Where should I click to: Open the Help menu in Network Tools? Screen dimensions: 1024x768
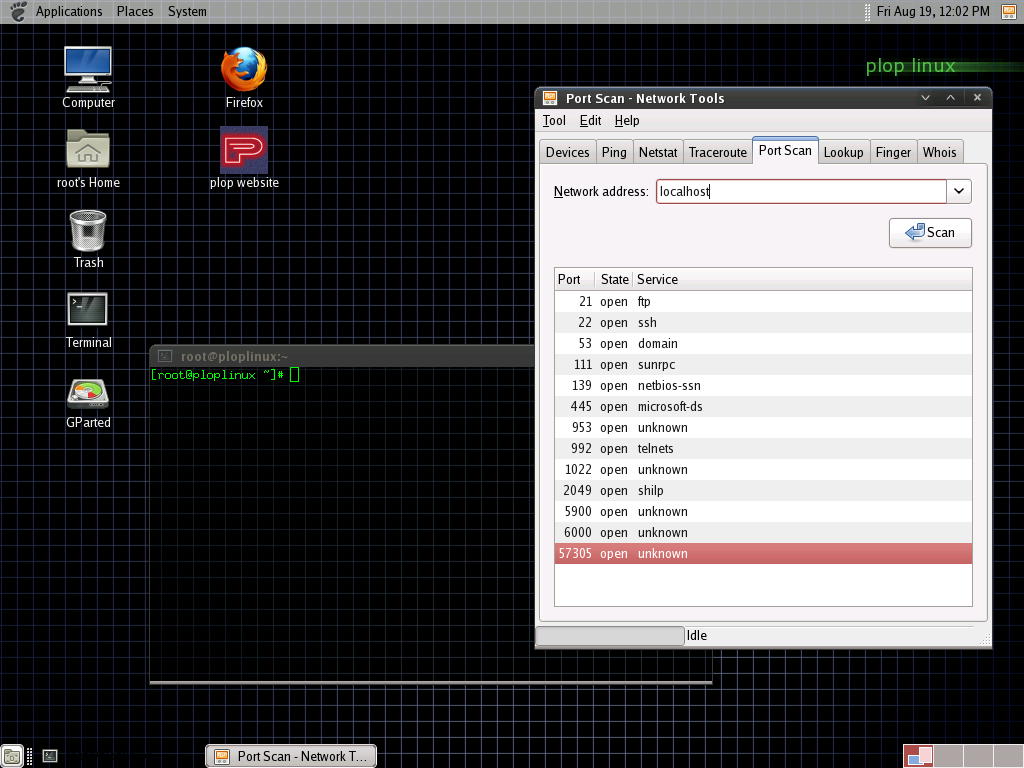(627, 120)
